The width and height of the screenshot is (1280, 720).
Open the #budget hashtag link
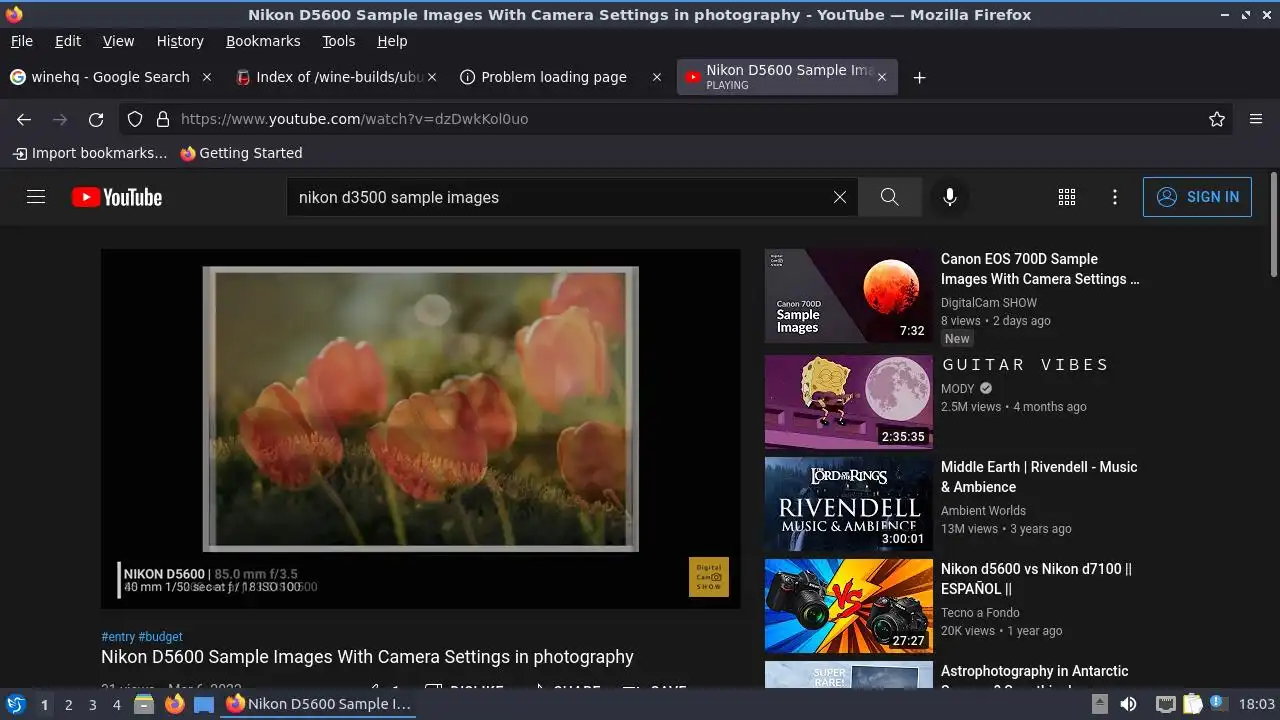tap(160, 636)
